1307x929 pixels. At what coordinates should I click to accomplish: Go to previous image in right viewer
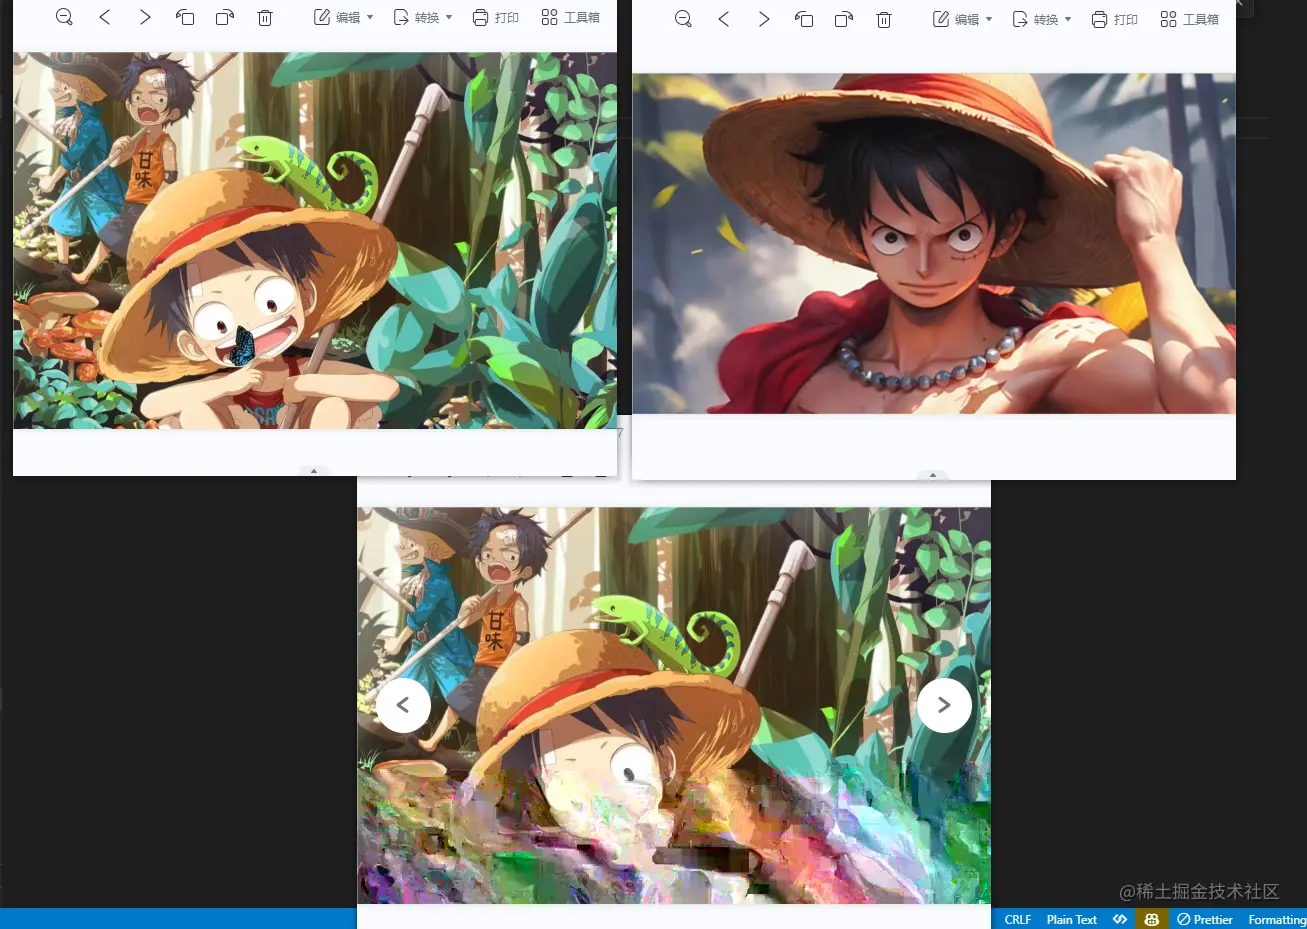coord(724,19)
